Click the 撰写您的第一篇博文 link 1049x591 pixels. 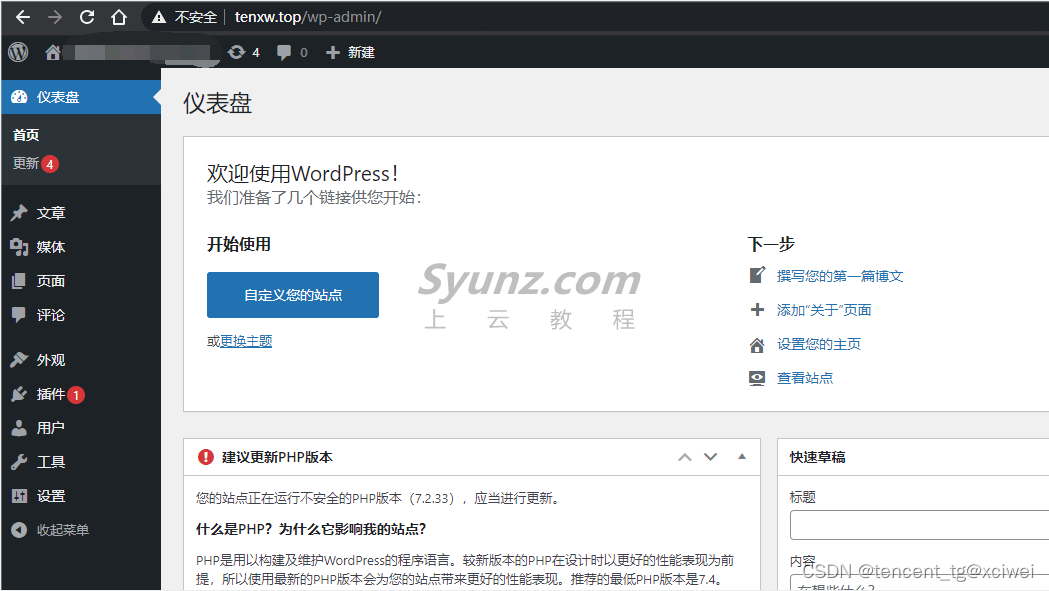[840, 276]
